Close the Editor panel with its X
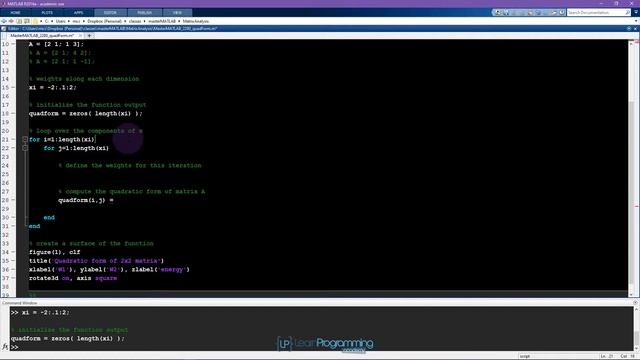640x360 pixels. pos(636,29)
